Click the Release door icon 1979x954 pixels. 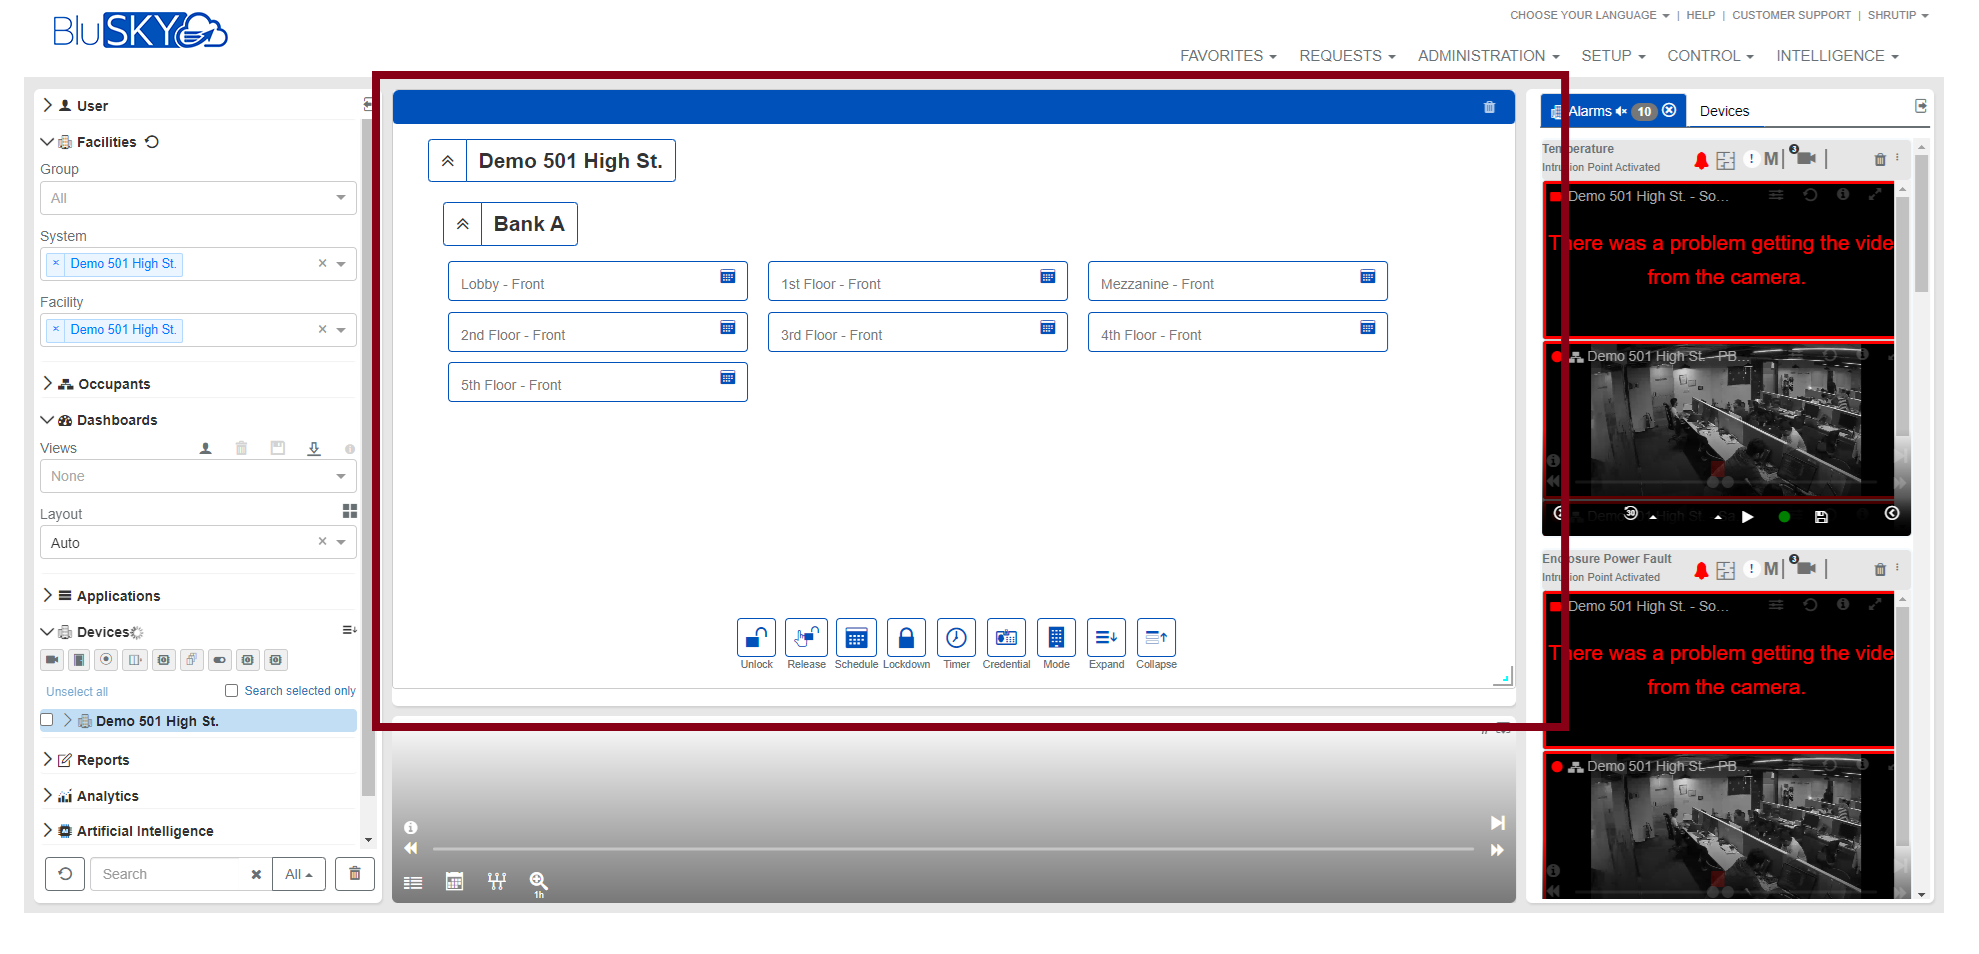(806, 638)
